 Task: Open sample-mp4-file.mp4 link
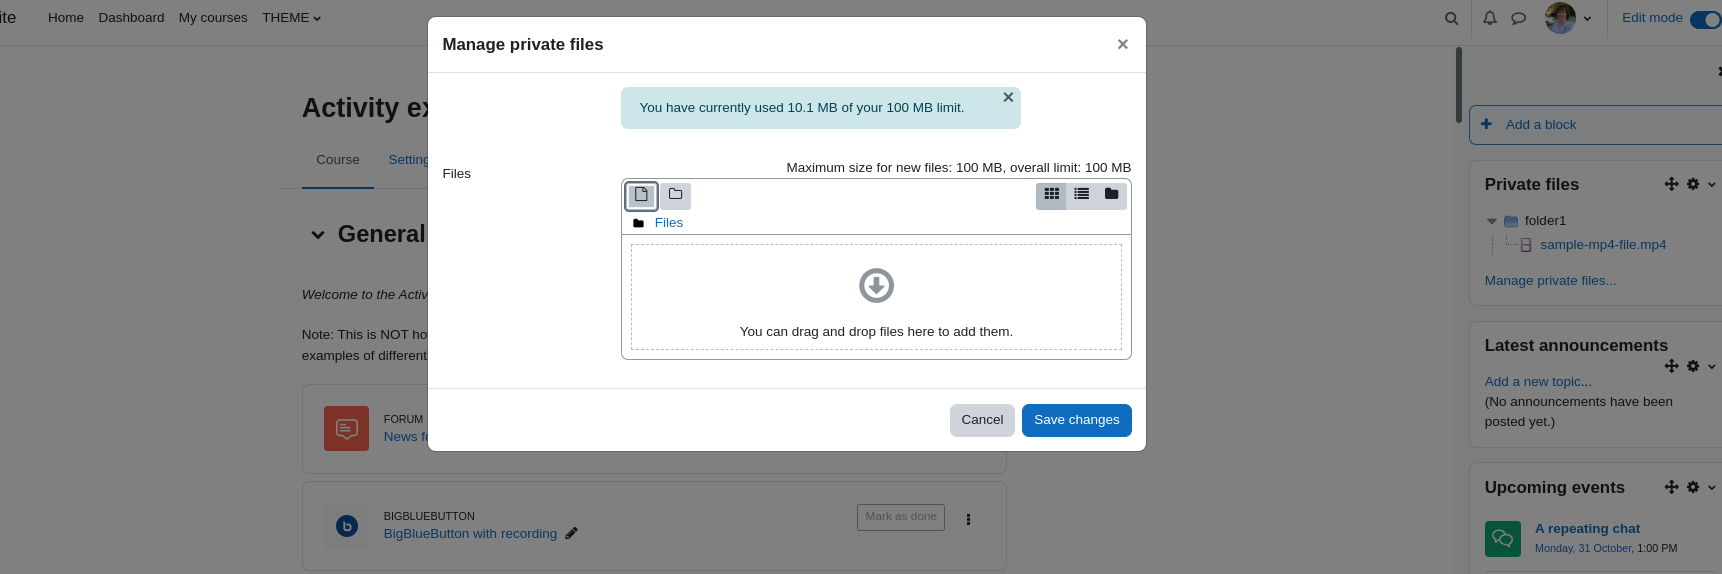(1603, 245)
